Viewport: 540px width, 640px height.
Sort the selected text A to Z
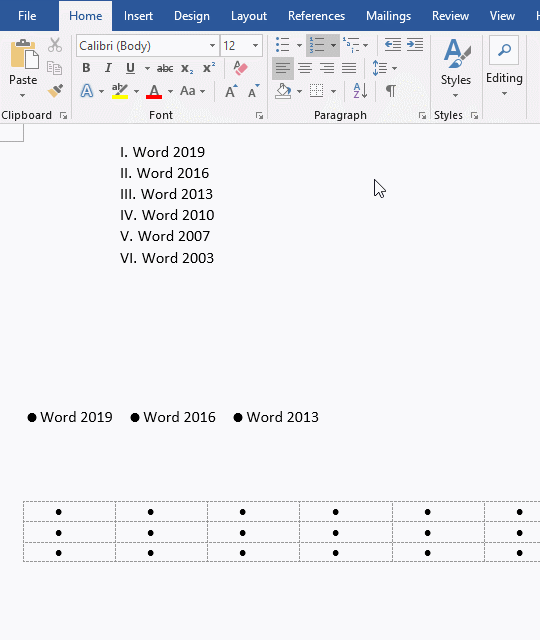point(360,91)
